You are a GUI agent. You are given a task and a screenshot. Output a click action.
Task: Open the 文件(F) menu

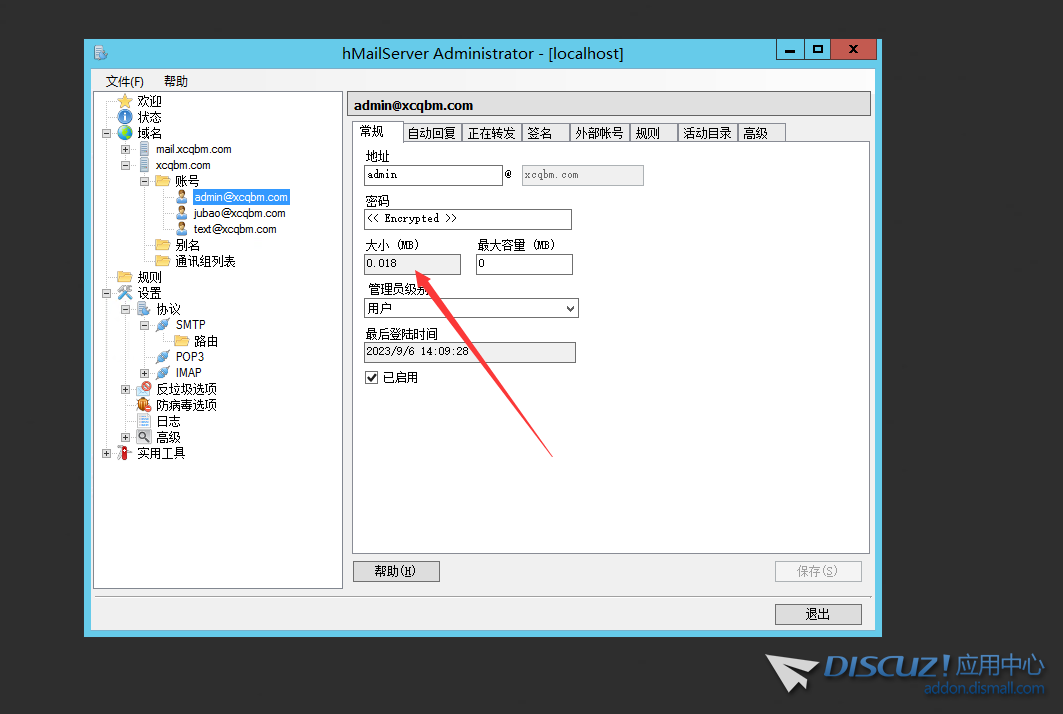tap(125, 81)
